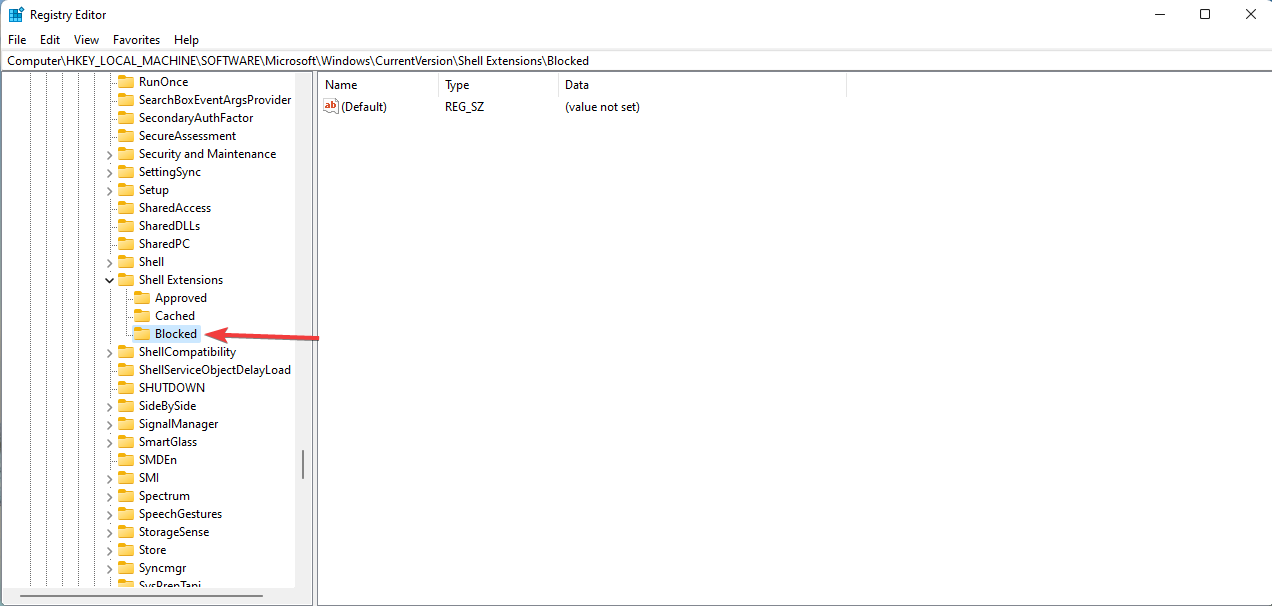Open the Help menu

pos(186,40)
